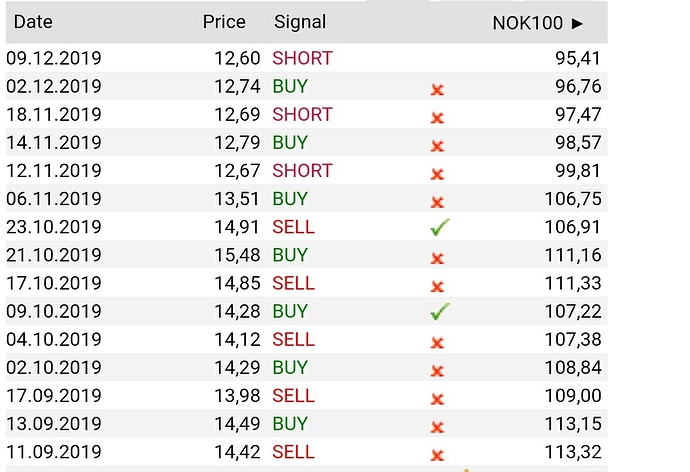
Task: Click the red cross for 17.09.2019 SELL
Action: tap(437, 399)
